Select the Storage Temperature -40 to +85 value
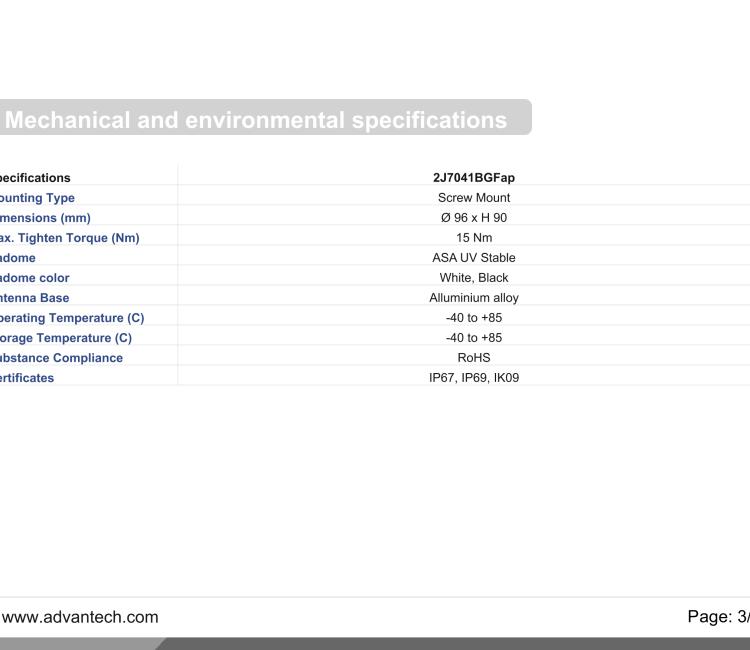The height and width of the screenshot is (650, 750). pos(474,338)
